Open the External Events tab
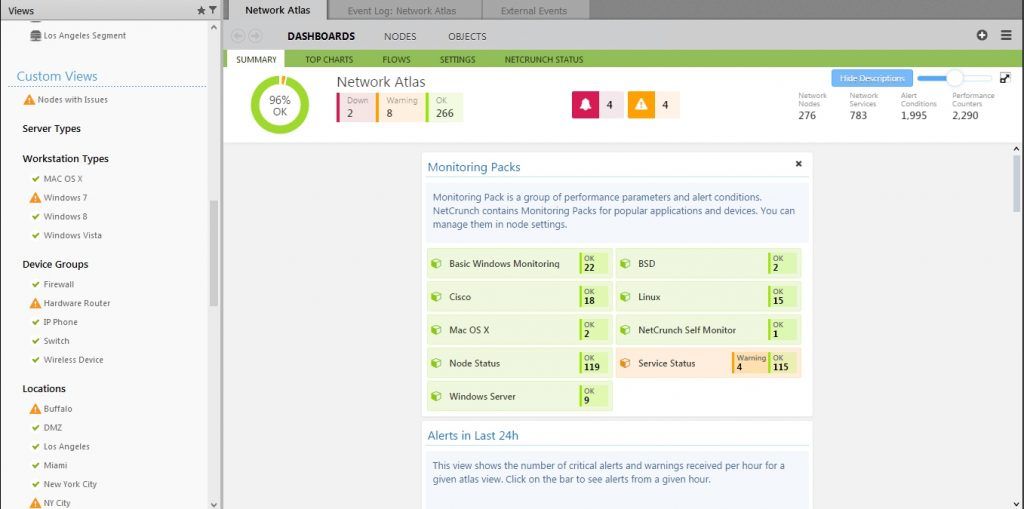 coord(534,10)
